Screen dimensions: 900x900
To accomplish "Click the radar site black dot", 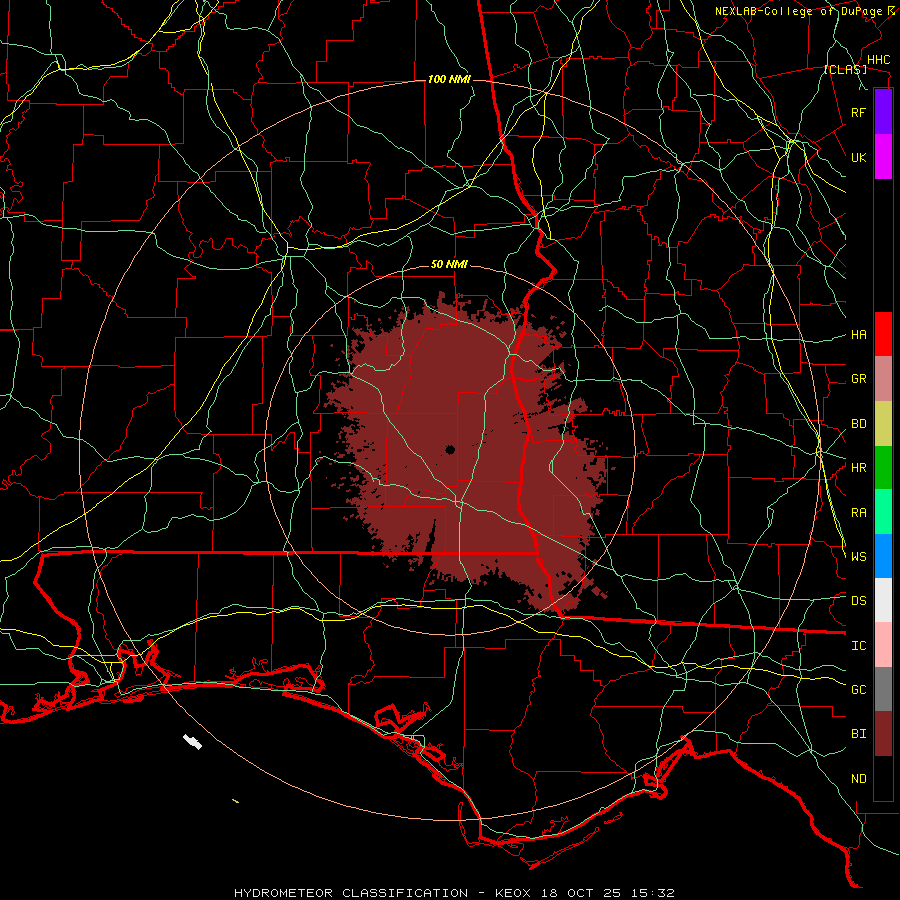I will point(450,449).
